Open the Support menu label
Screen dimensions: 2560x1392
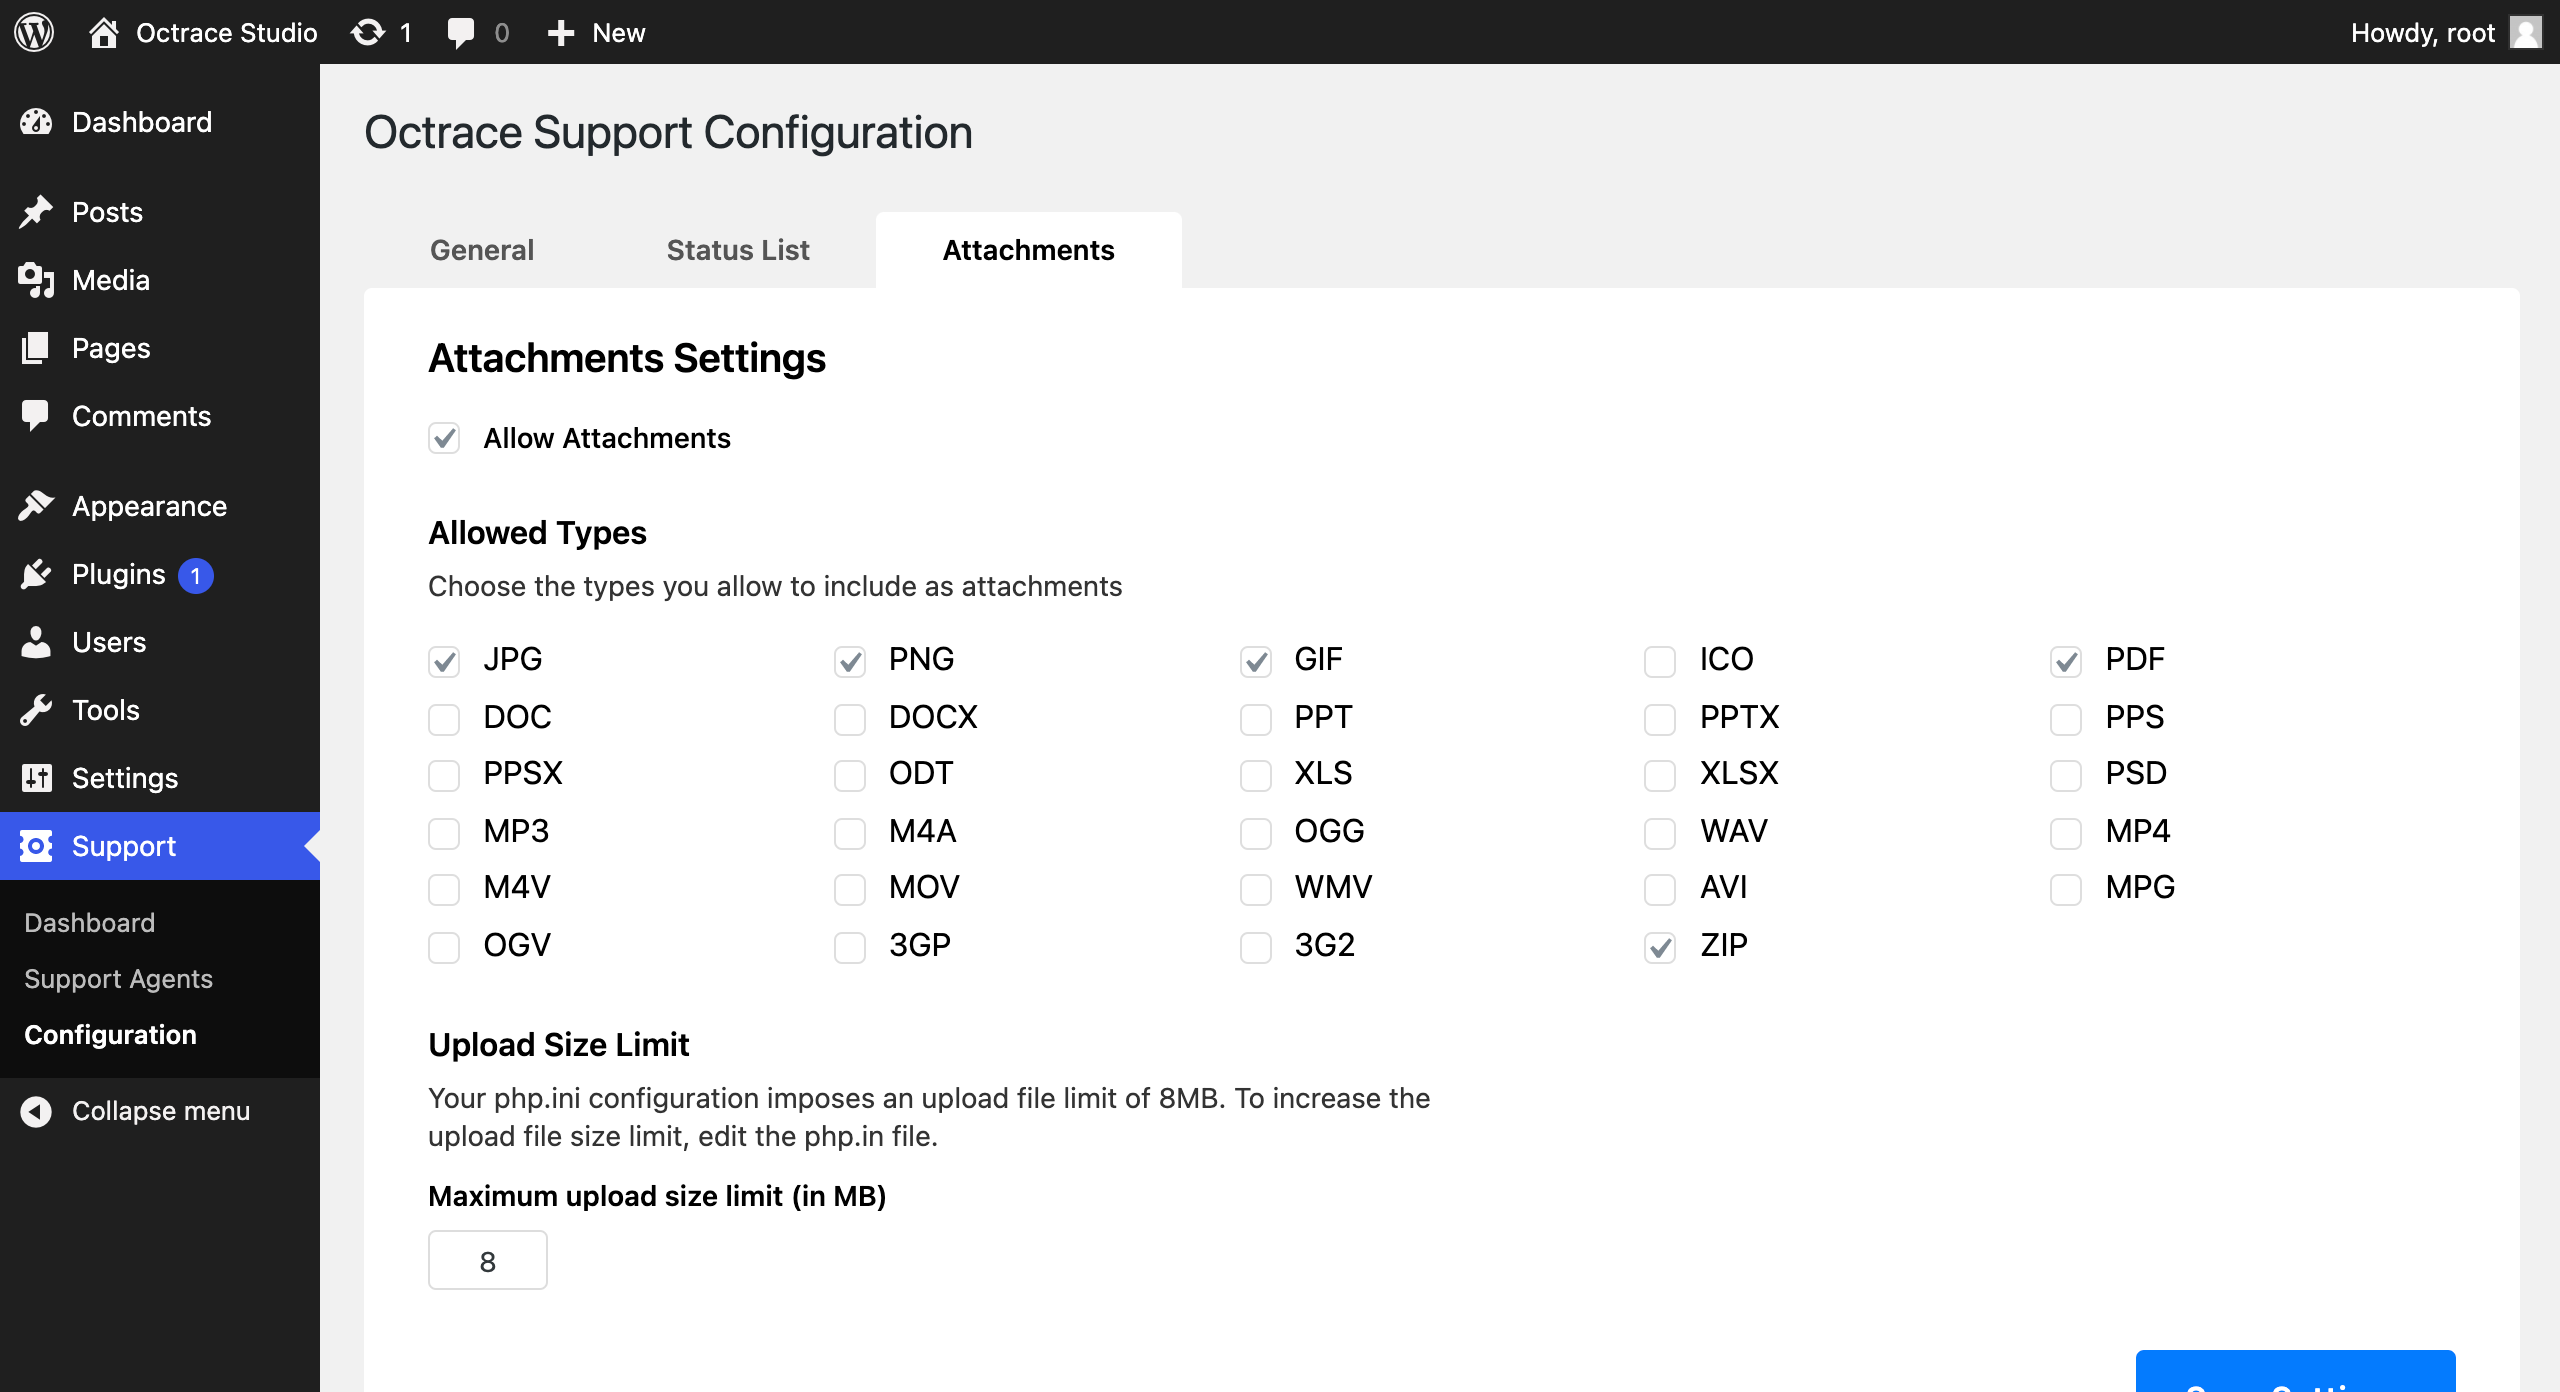pos(124,846)
